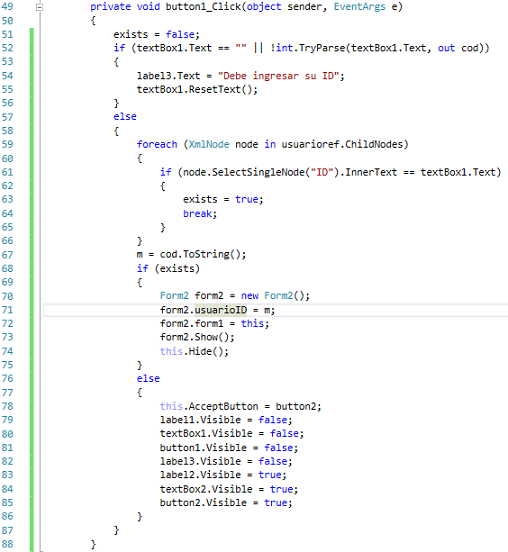Click the this.Hide() statement

(194, 351)
